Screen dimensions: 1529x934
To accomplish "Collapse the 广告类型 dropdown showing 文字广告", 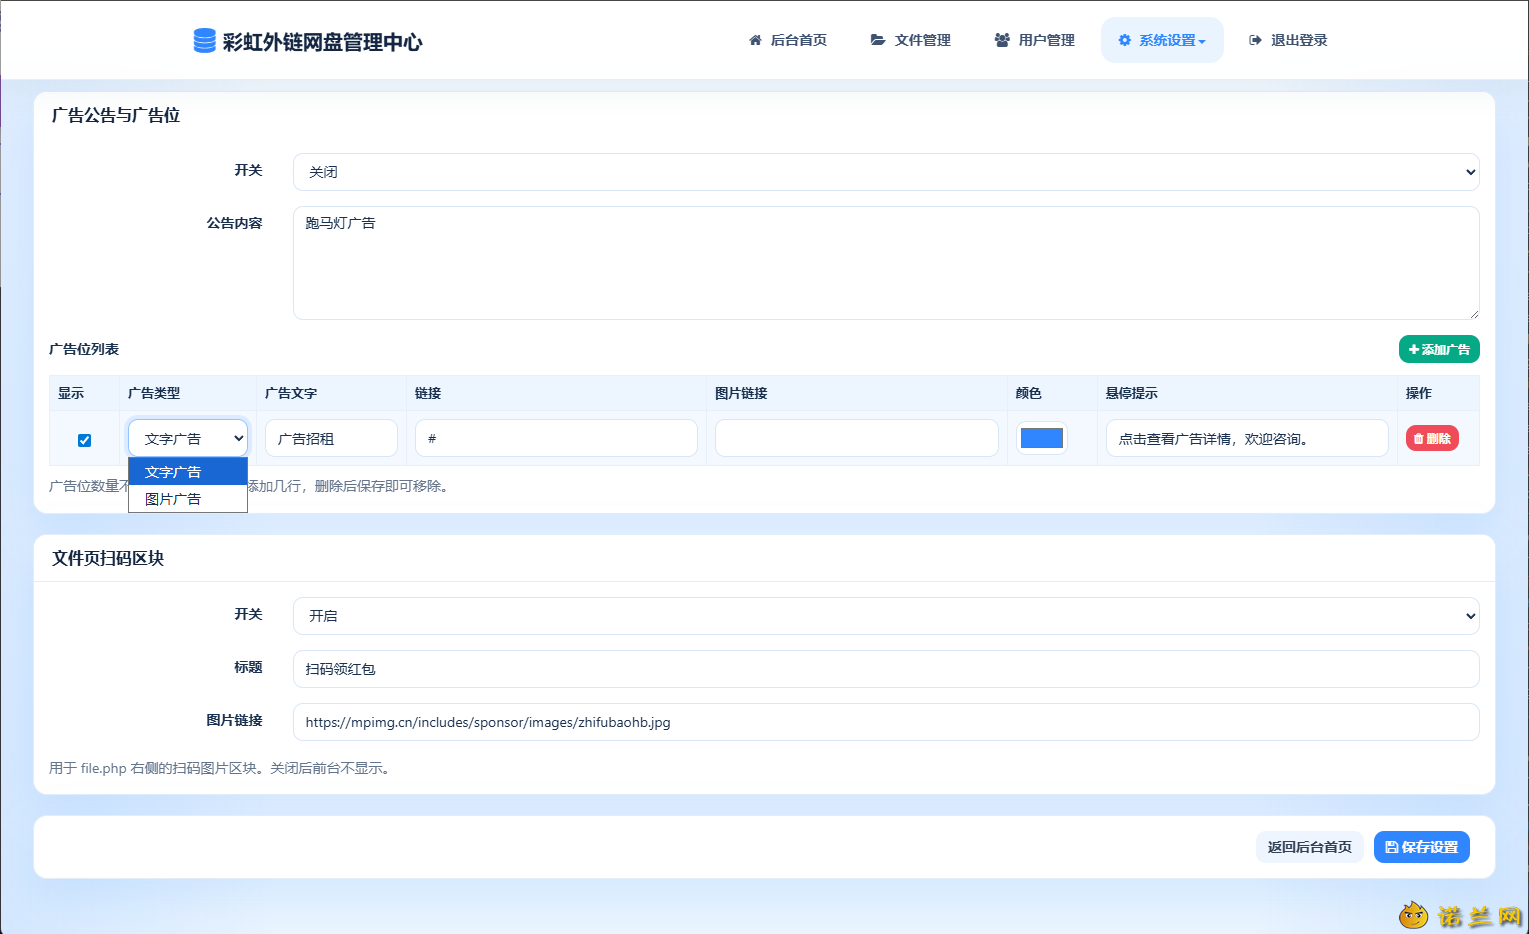I will point(188,438).
